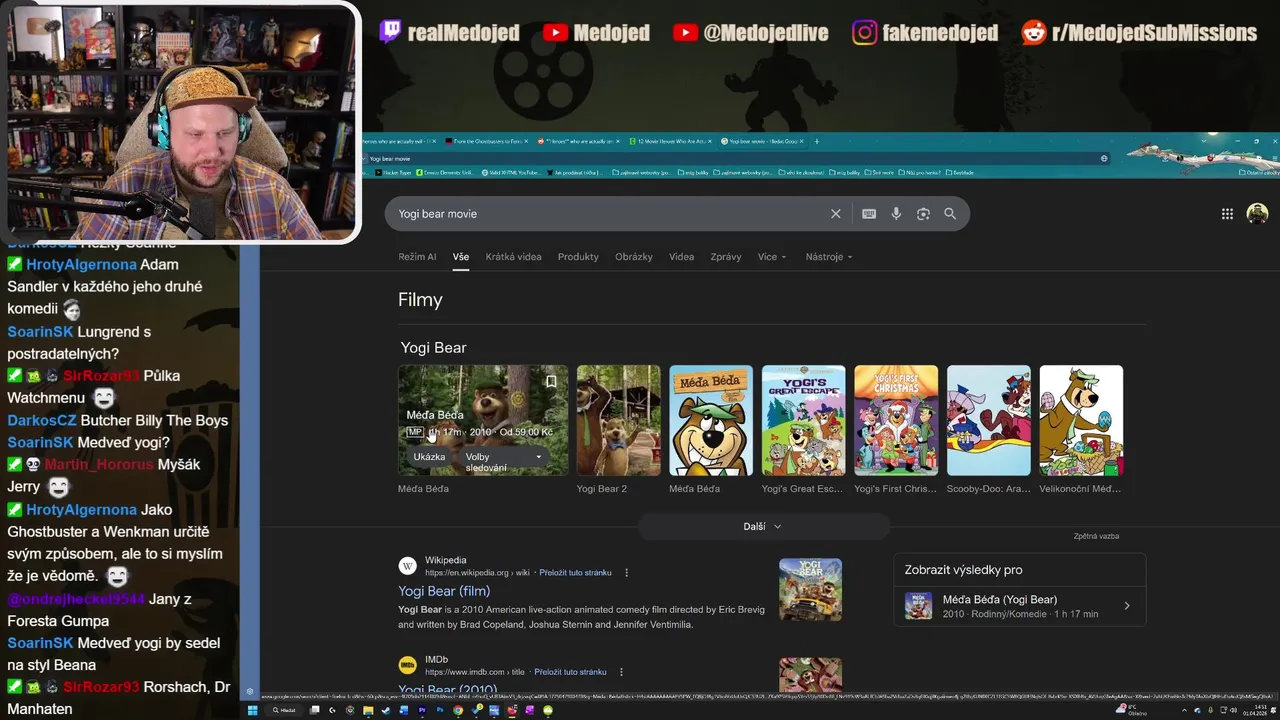The height and width of the screenshot is (720, 1280).
Task: Switch to the Videa tab
Action: (681, 257)
